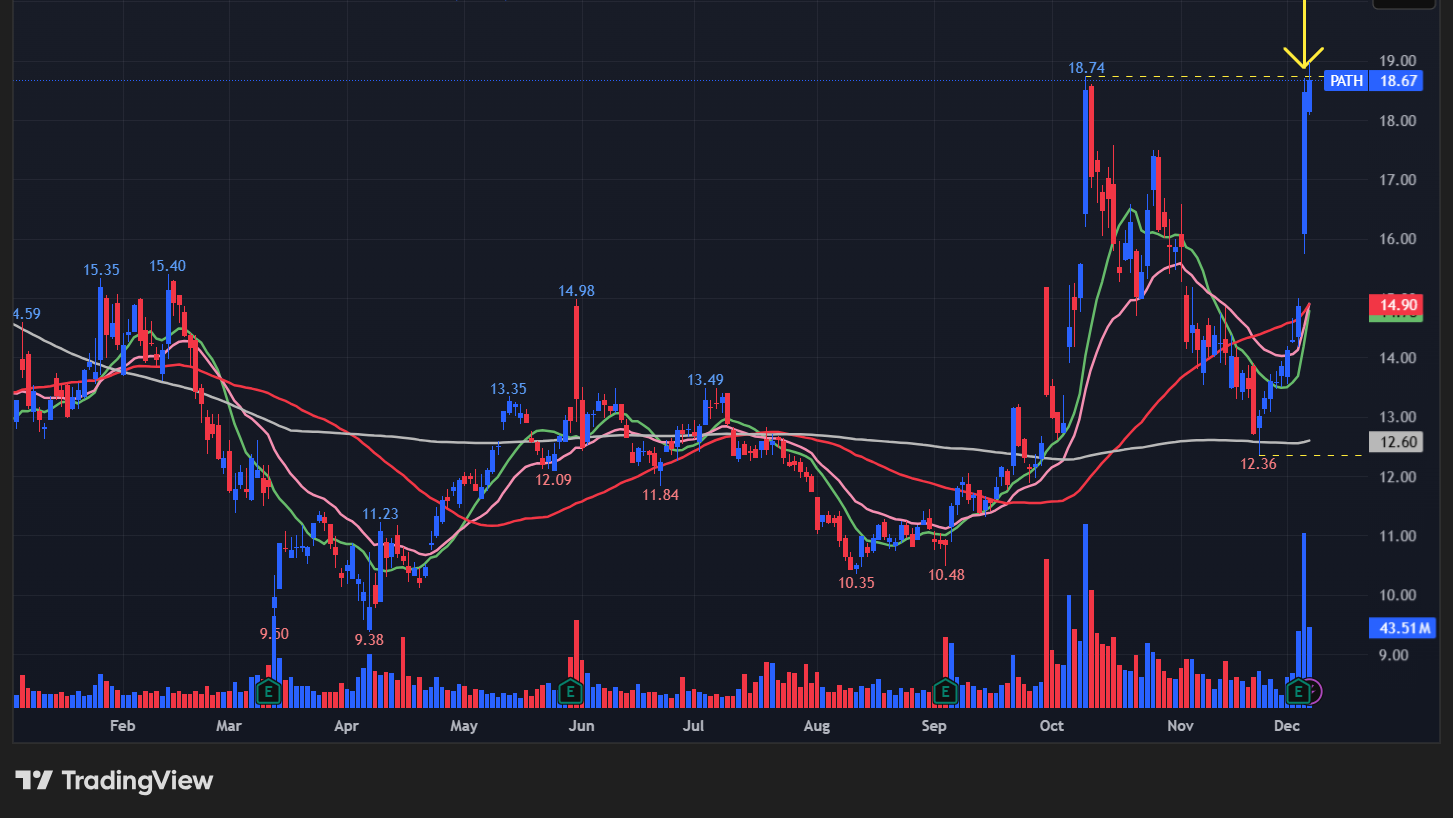Select the September earnings E marker
Screen dimensions: 1453x818
point(945,690)
